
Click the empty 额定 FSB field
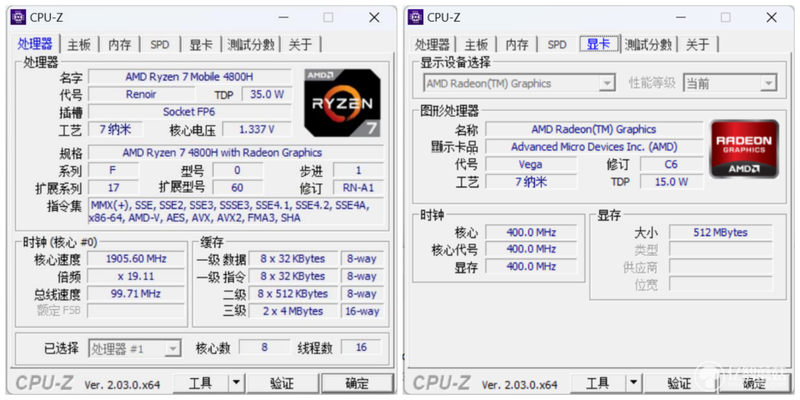coord(136,311)
